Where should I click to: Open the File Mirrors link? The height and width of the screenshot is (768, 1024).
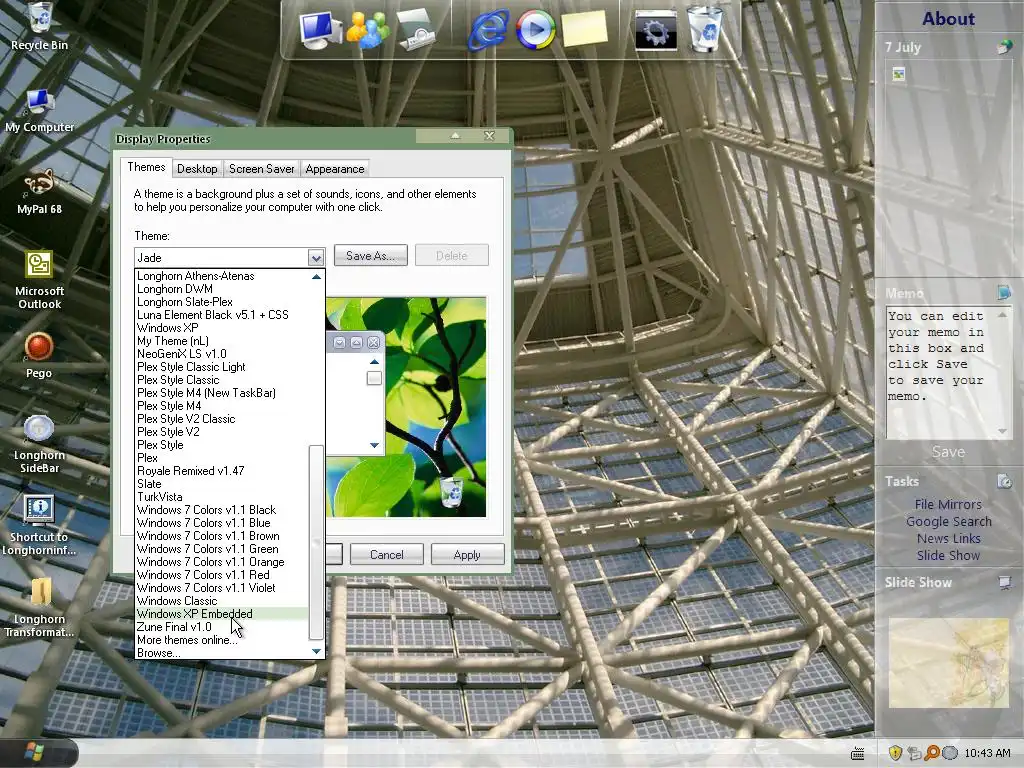[948, 504]
